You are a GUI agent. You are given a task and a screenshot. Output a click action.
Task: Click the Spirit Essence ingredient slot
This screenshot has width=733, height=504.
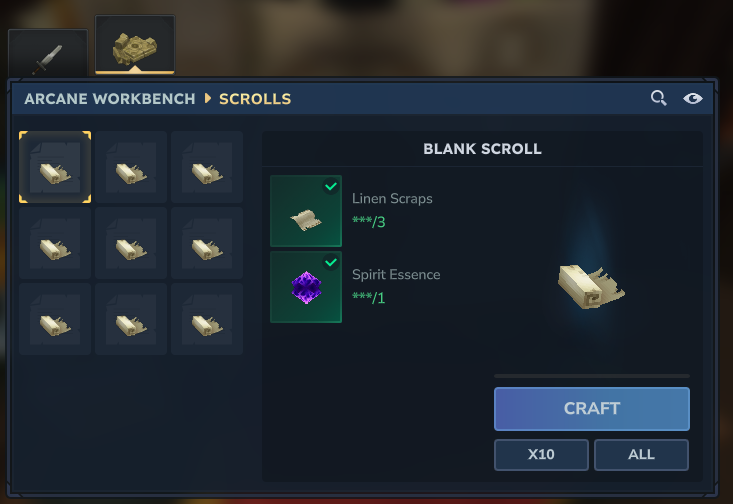coord(306,287)
